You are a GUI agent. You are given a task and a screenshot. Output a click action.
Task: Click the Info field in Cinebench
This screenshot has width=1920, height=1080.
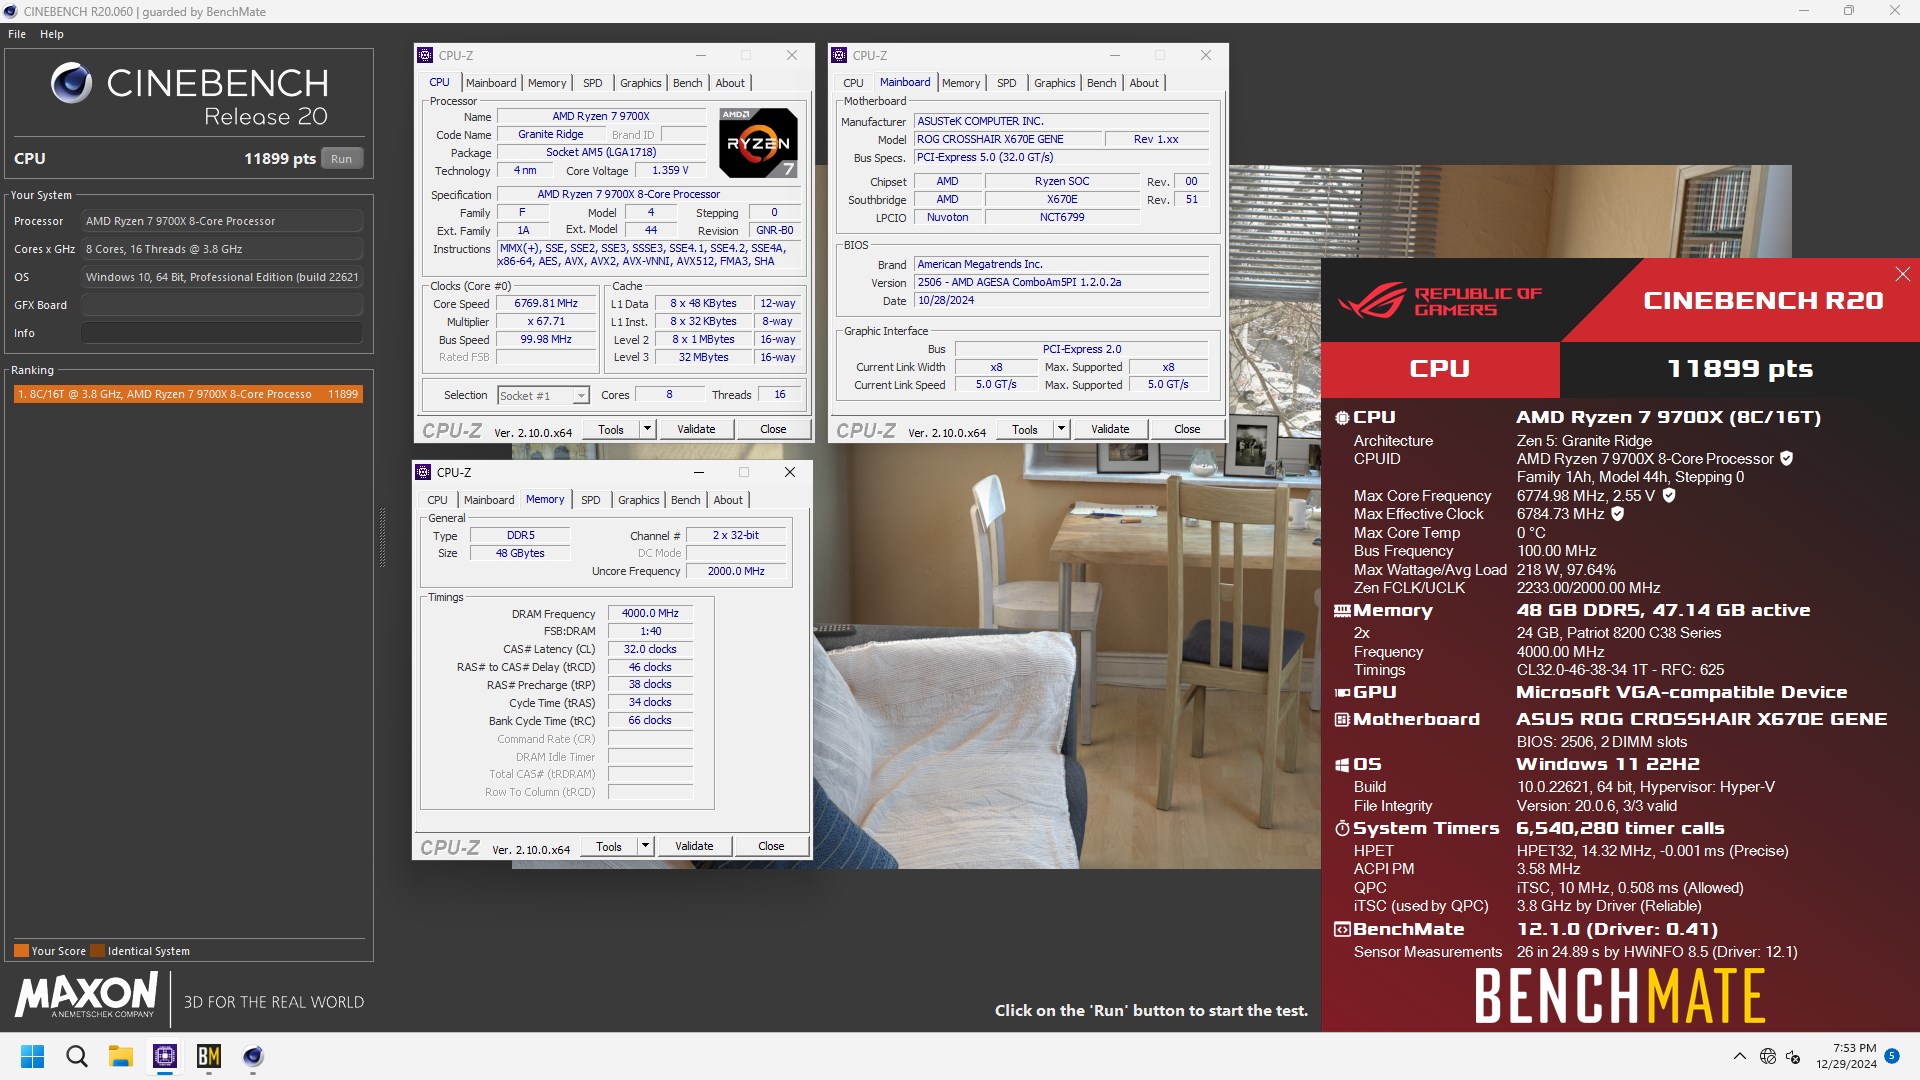click(x=222, y=333)
